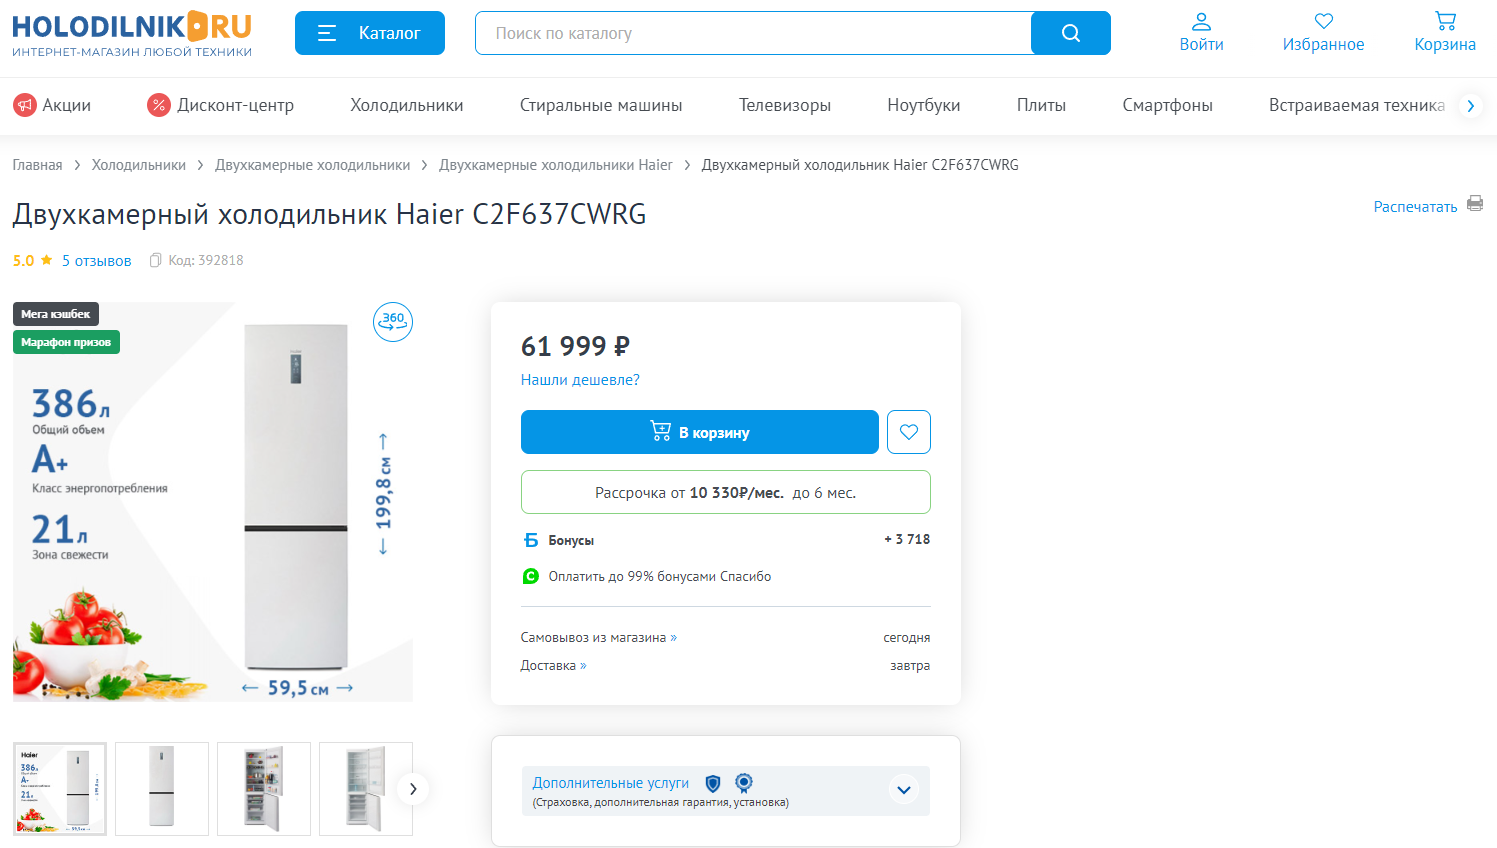Open Смартфоны category
This screenshot has width=1497, height=848.
(1167, 105)
